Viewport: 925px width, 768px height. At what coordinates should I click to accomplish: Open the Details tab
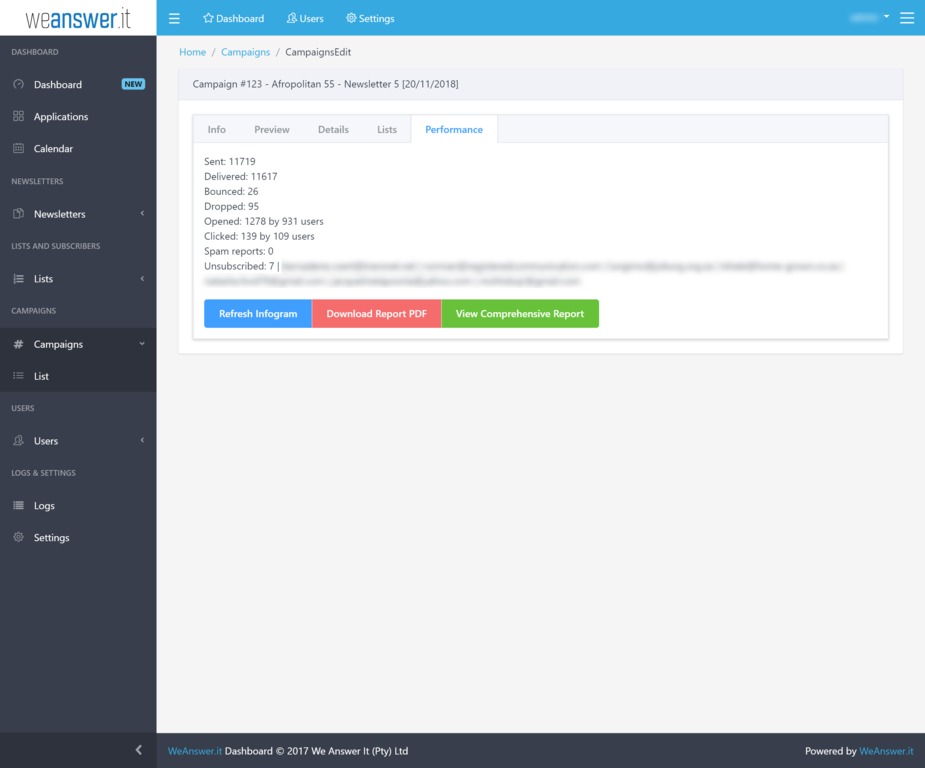(333, 130)
